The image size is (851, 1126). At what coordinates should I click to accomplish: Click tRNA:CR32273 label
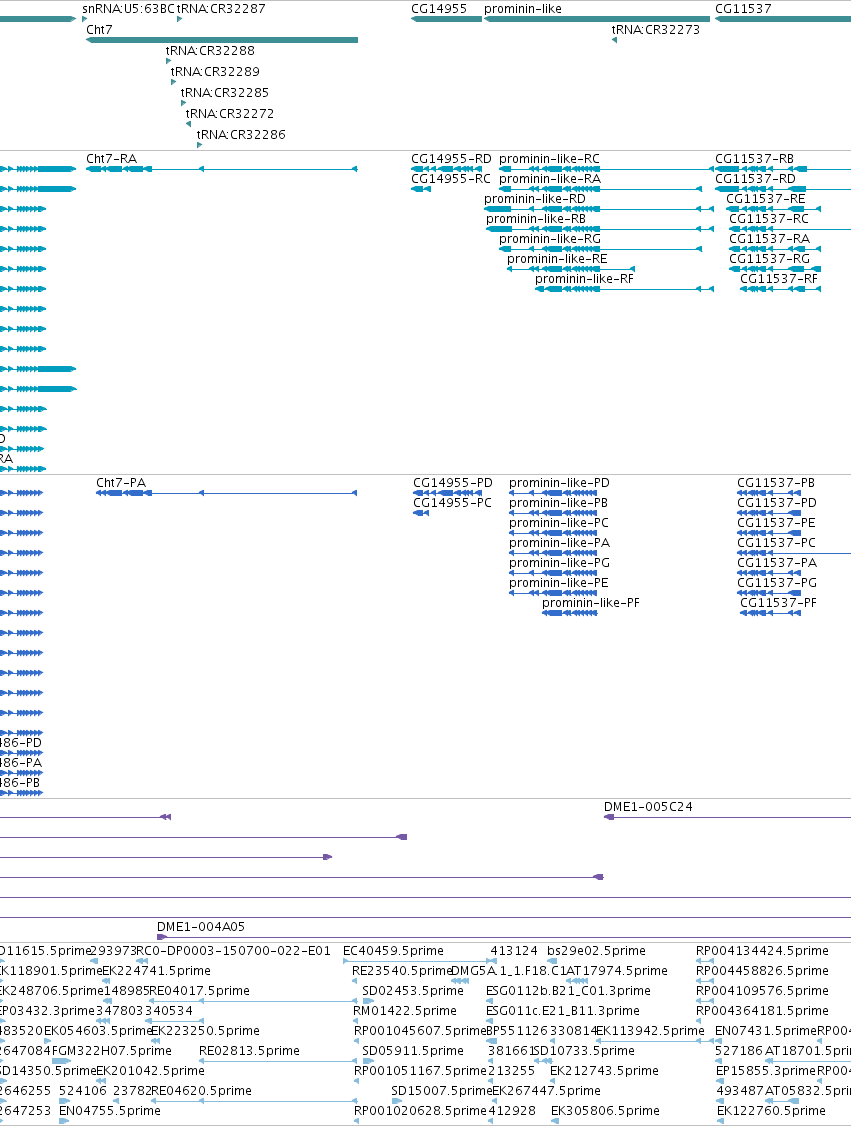tap(656, 30)
